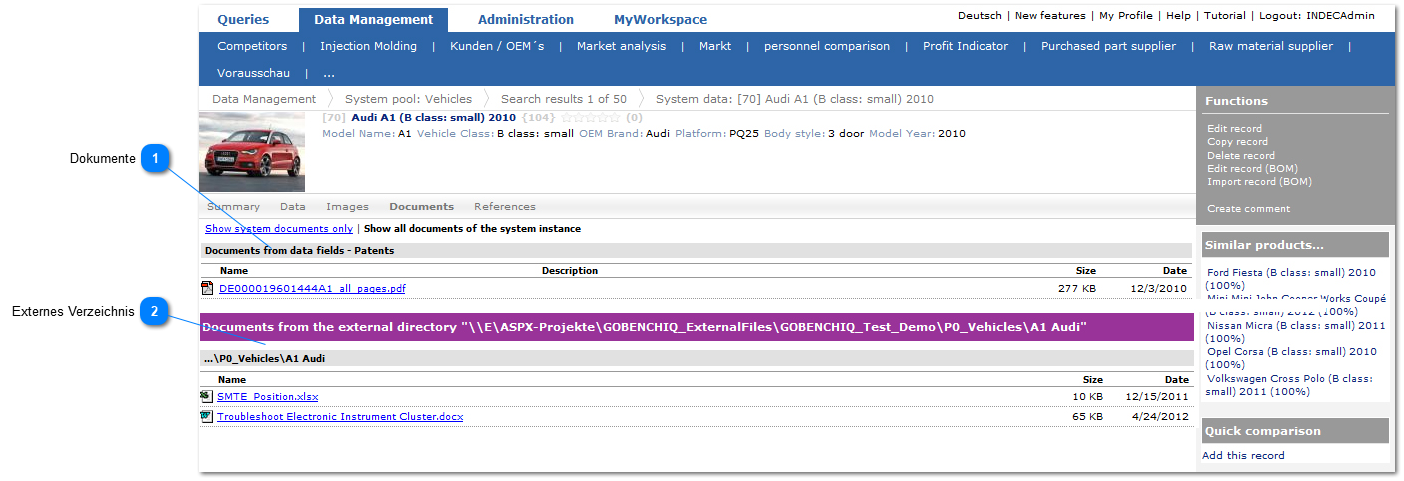1404x481 pixels.
Task: Open the New features link
Action: pyautogui.click(x=1050, y=16)
